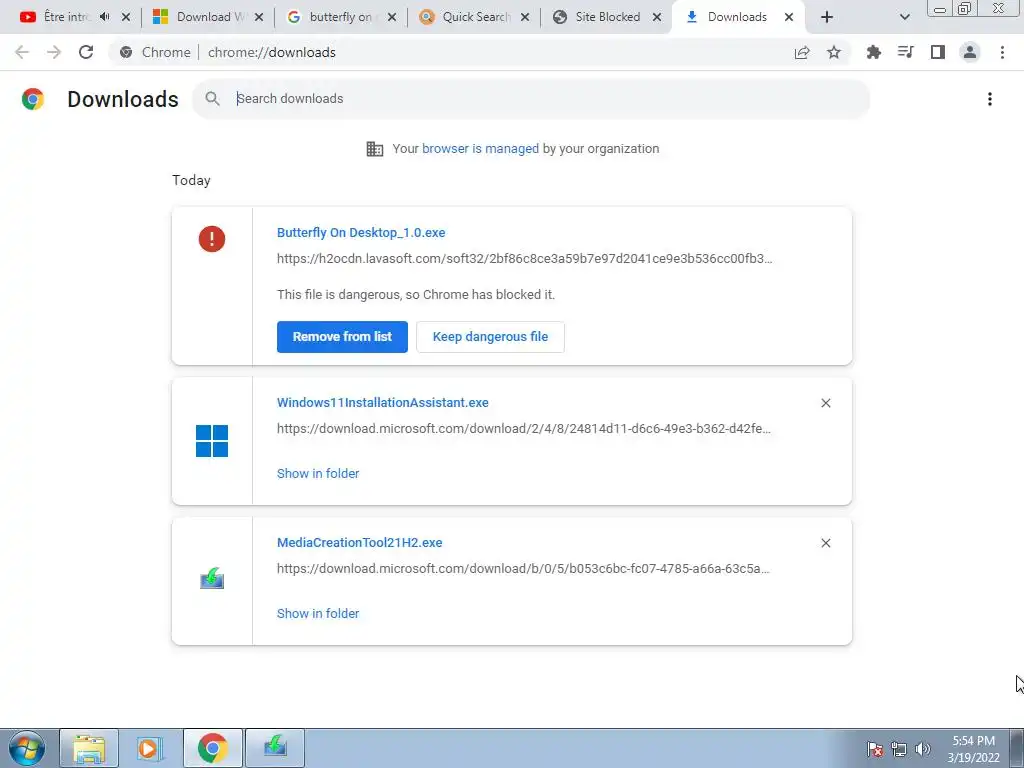The width and height of the screenshot is (1024, 768).
Task: Open the Extensions puzzle icon
Action: point(873,52)
